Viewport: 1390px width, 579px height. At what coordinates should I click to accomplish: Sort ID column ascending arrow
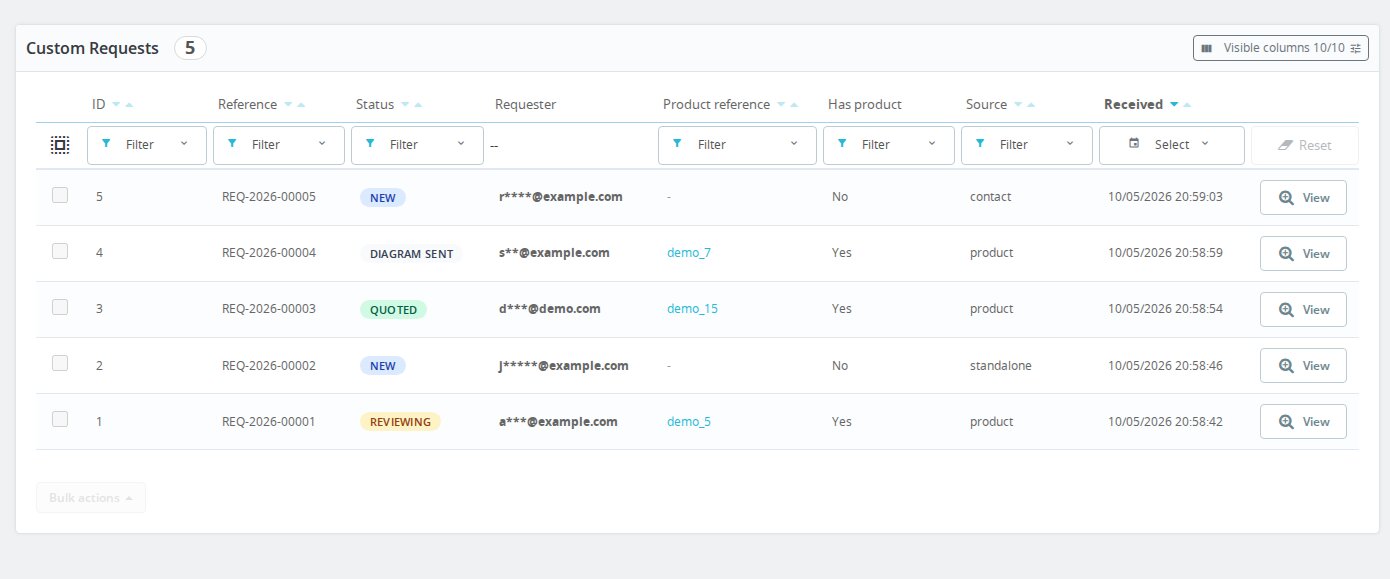pyautogui.click(x=130, y=105)
